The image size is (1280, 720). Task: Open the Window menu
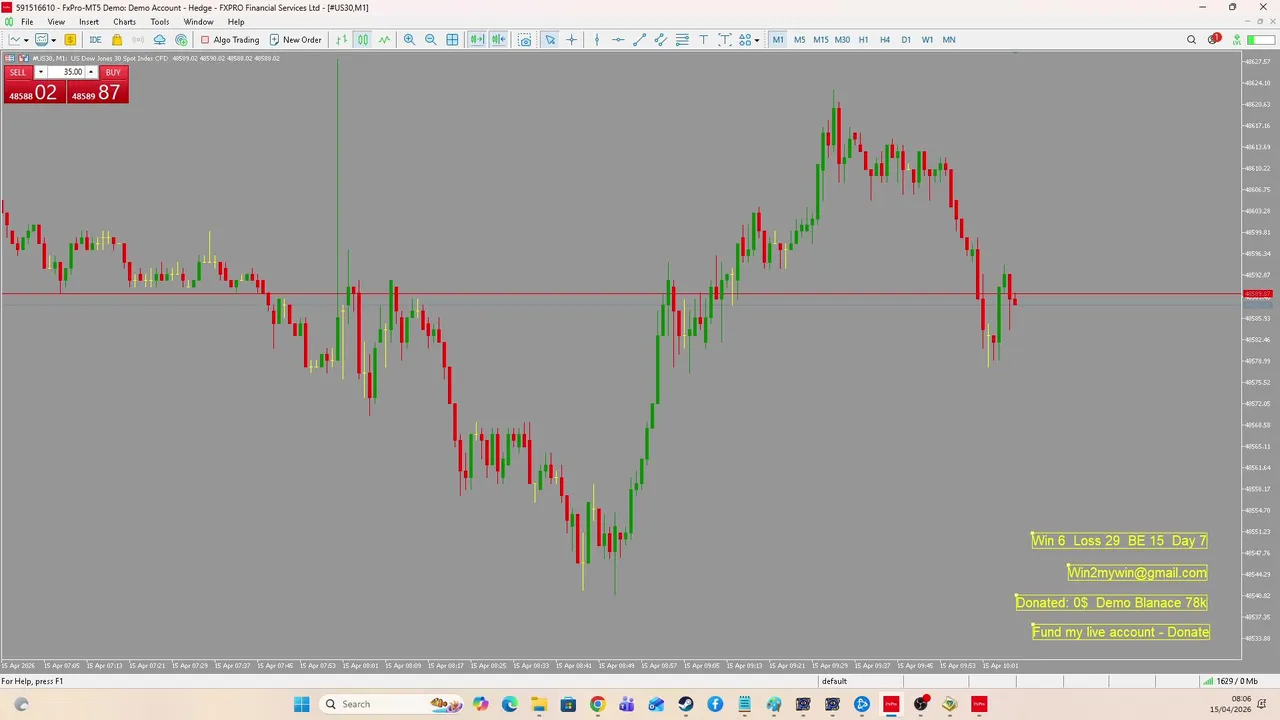(x=198, y=22)
